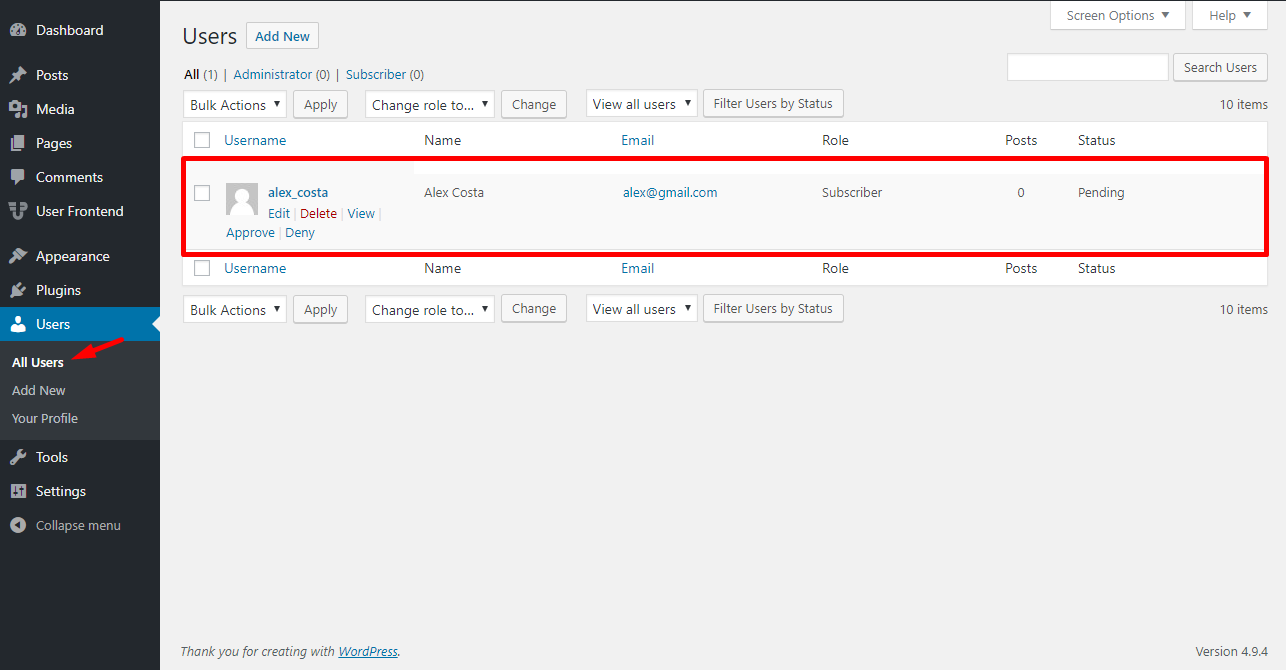
Task: Click top Filter Users by Status button
Action: coord(773,103)
